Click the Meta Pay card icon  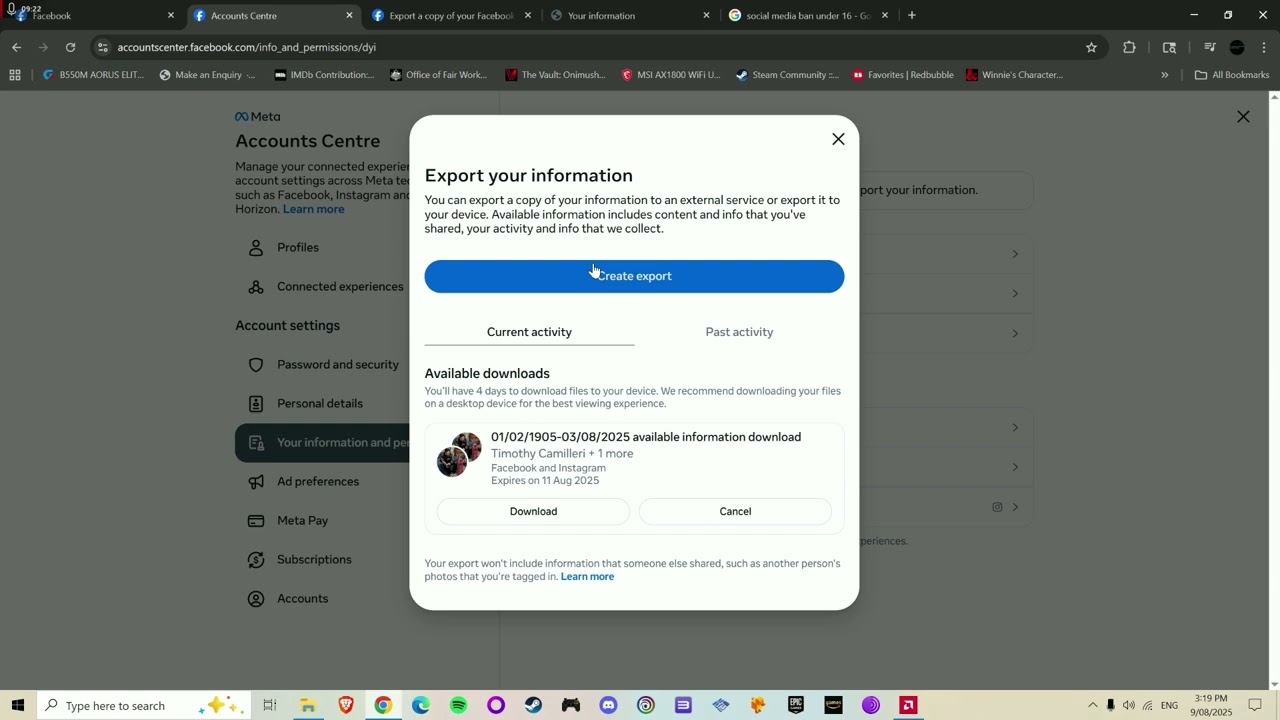coord(256,520)
